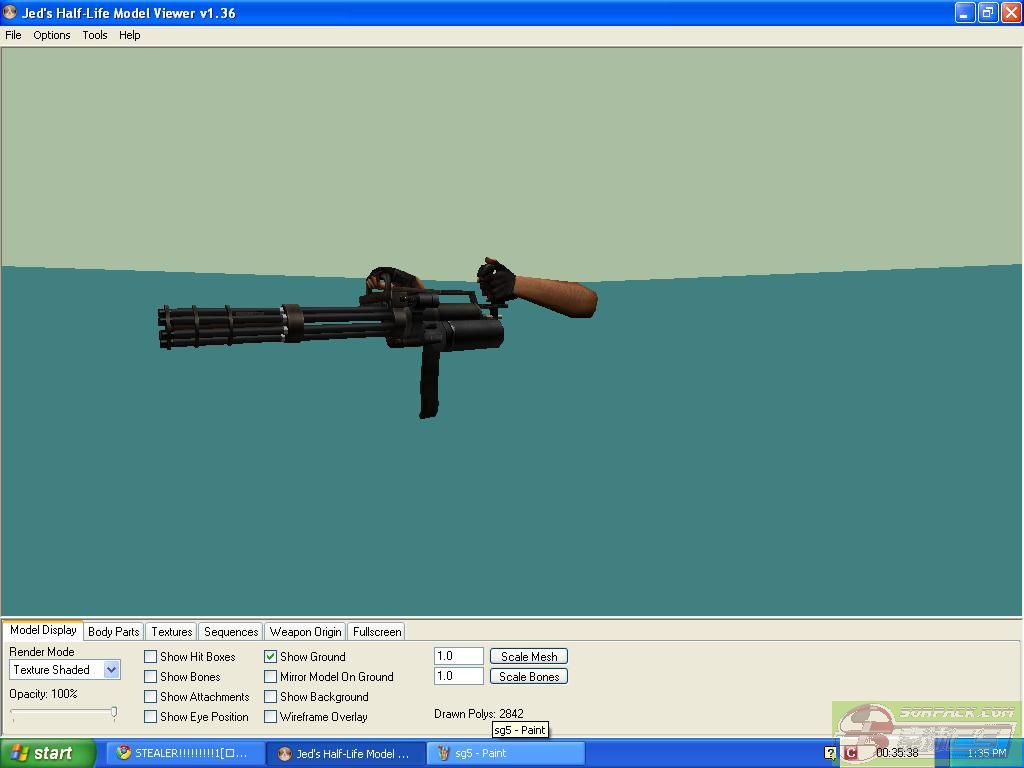
Task: Enable the Wireframe Overlay checkbox
Action: point(271,717)
